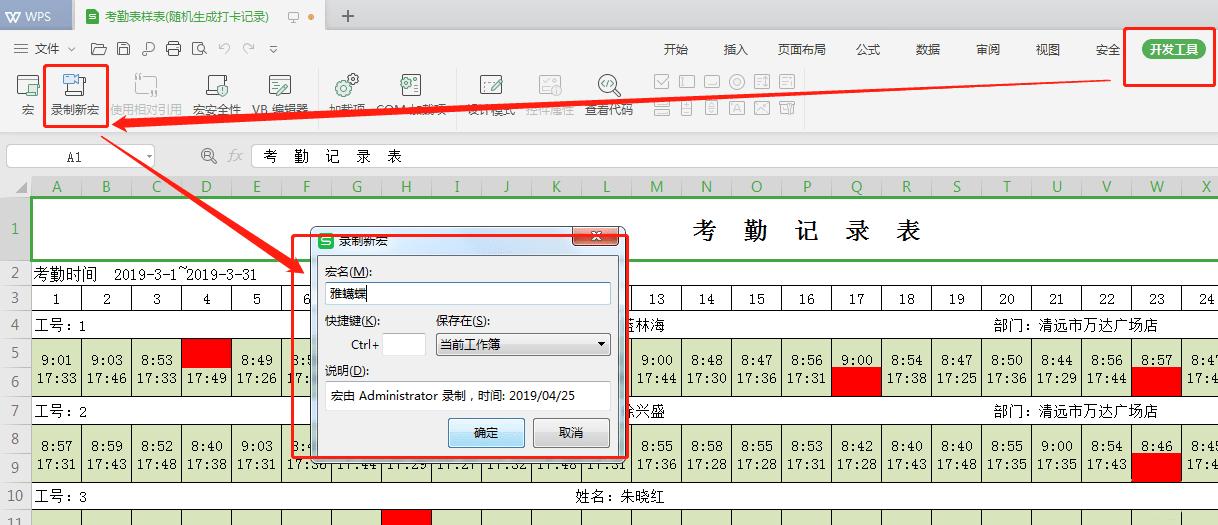This screenshot has height=525, width=1218.
Task: Select column header D
Action: click(x=207, y=187)
